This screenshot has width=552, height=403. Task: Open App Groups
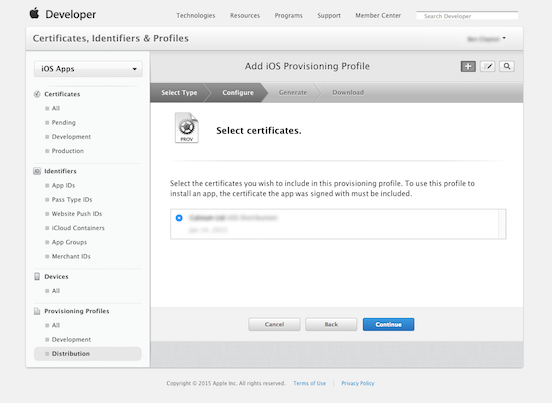[69, 242]
